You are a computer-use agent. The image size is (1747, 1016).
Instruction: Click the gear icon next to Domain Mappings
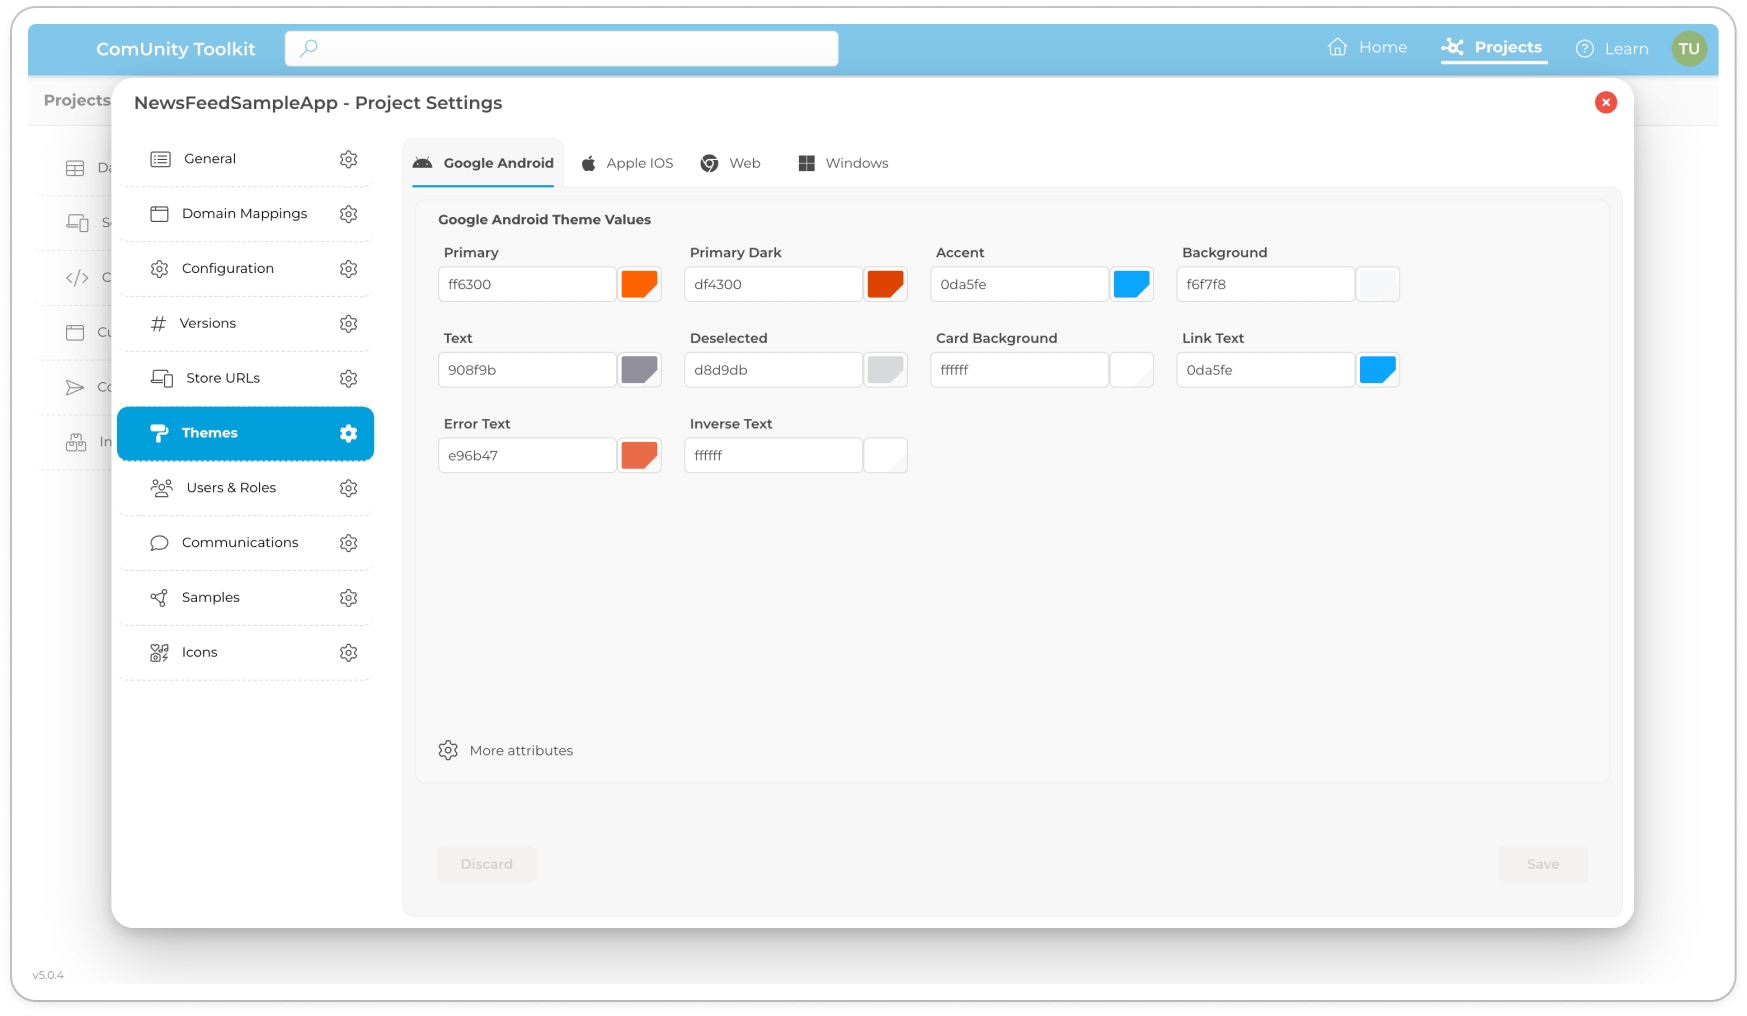(x=348, y=214)
